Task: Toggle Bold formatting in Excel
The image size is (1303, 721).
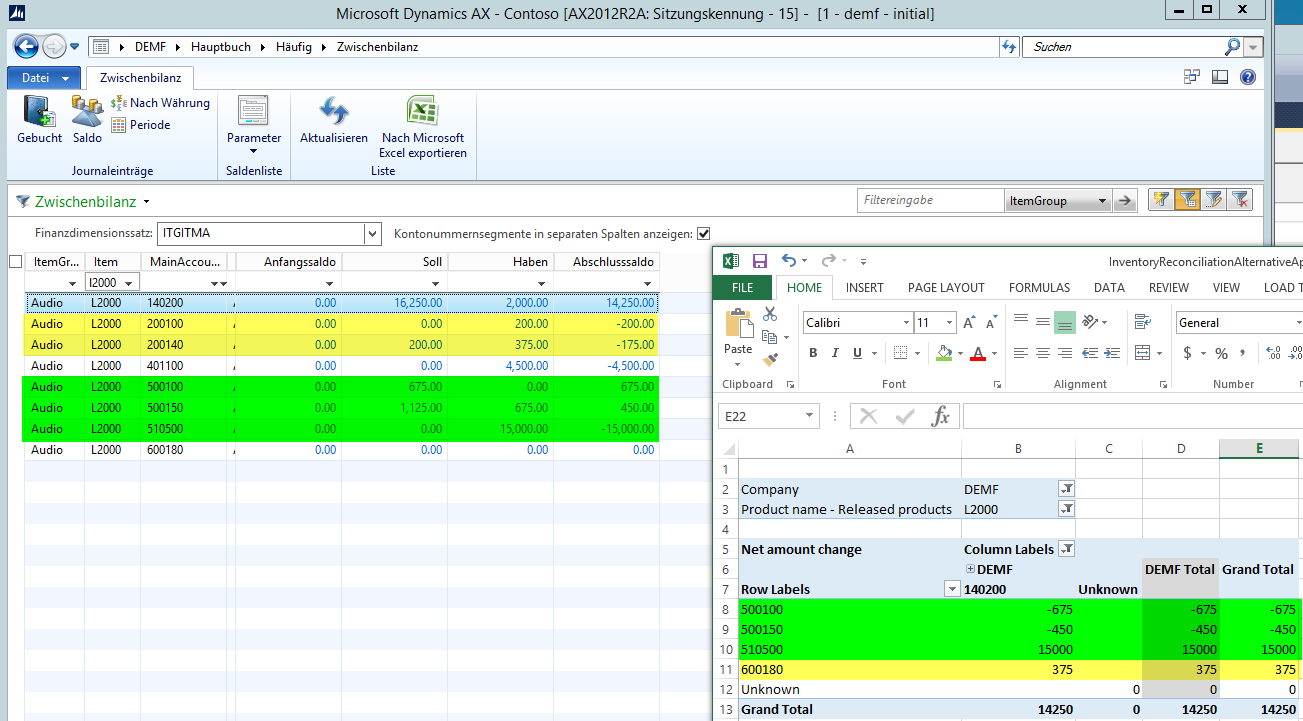Action: 813,353
